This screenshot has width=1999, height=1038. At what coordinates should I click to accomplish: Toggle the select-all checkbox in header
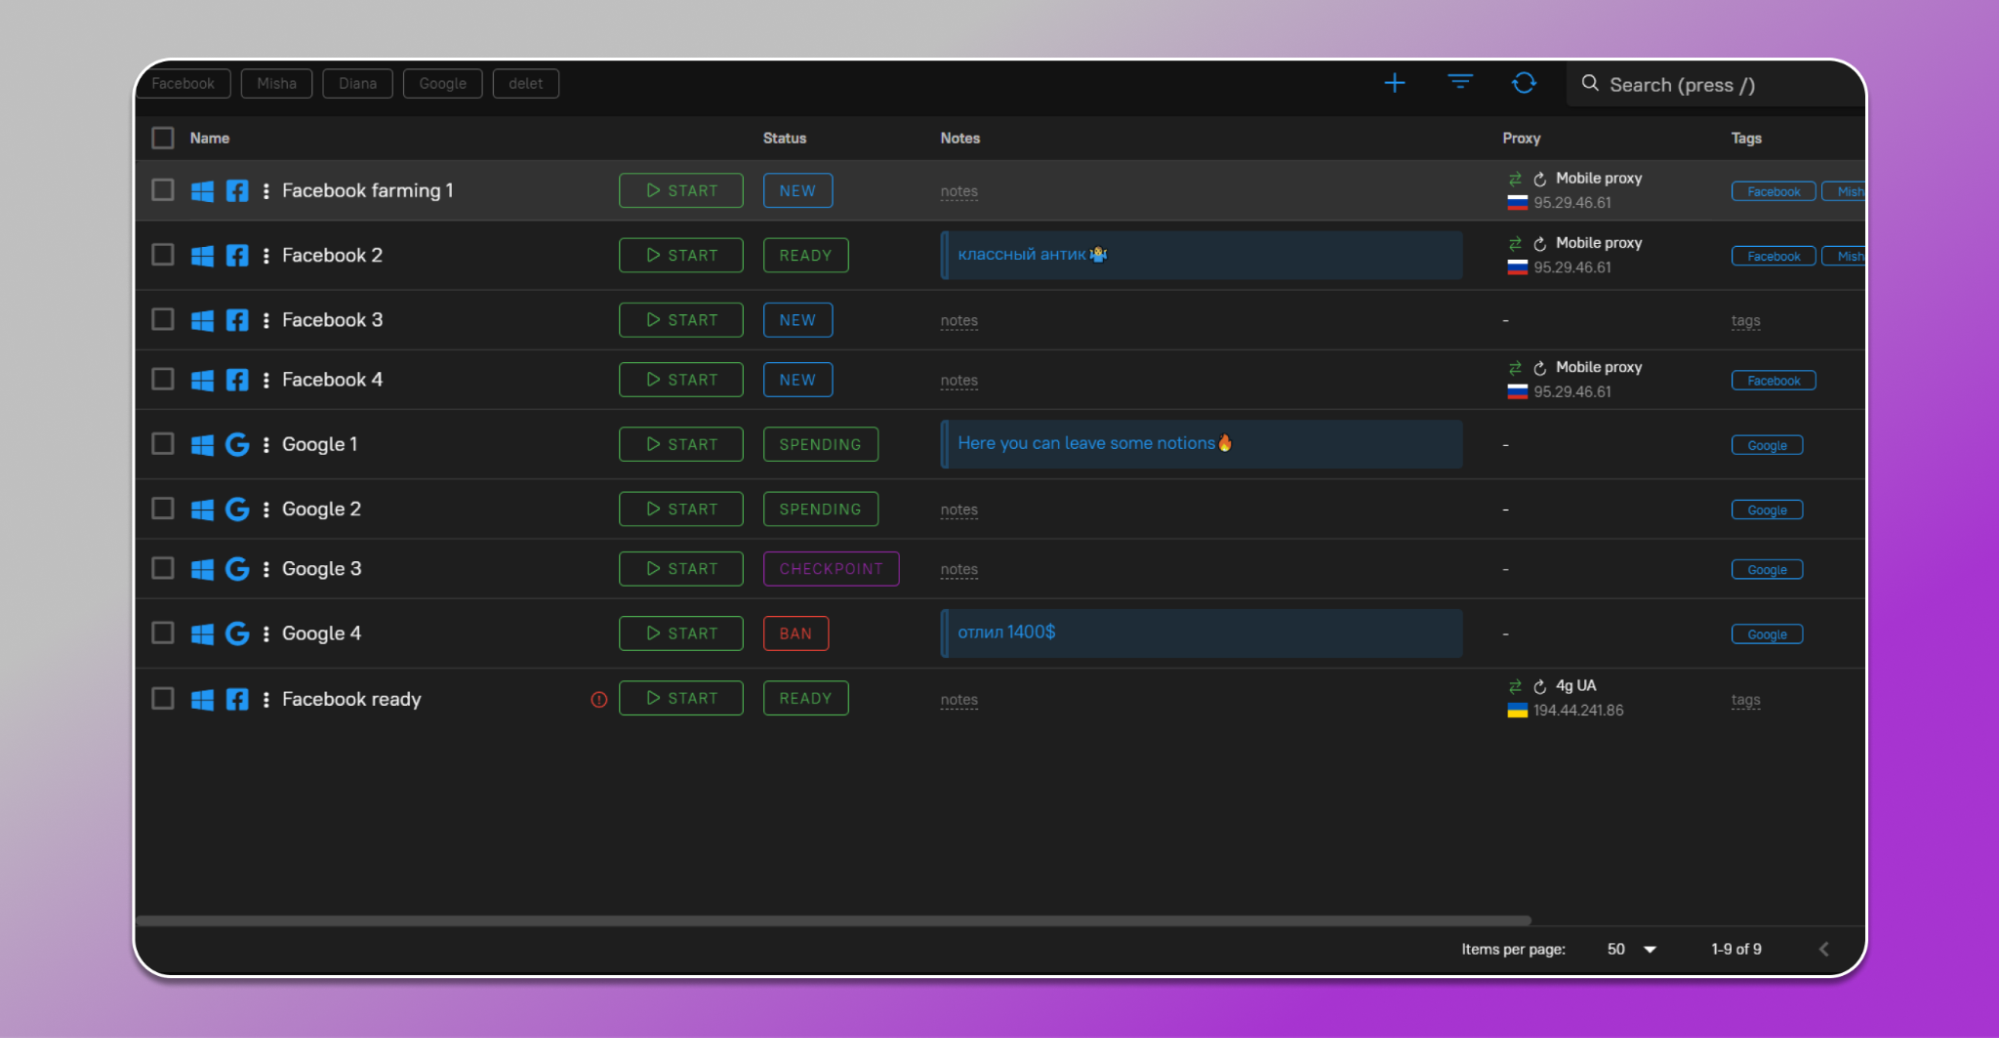[163, 138]
